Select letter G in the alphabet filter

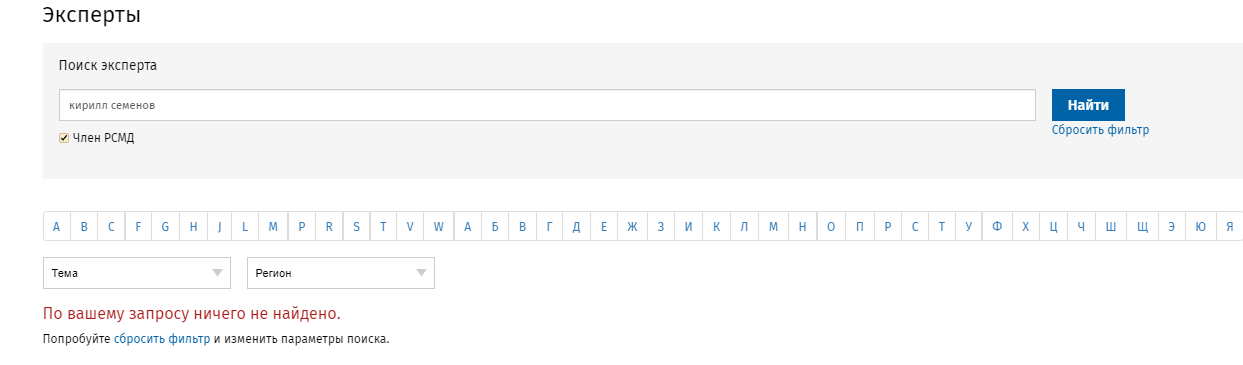[165, 227]
